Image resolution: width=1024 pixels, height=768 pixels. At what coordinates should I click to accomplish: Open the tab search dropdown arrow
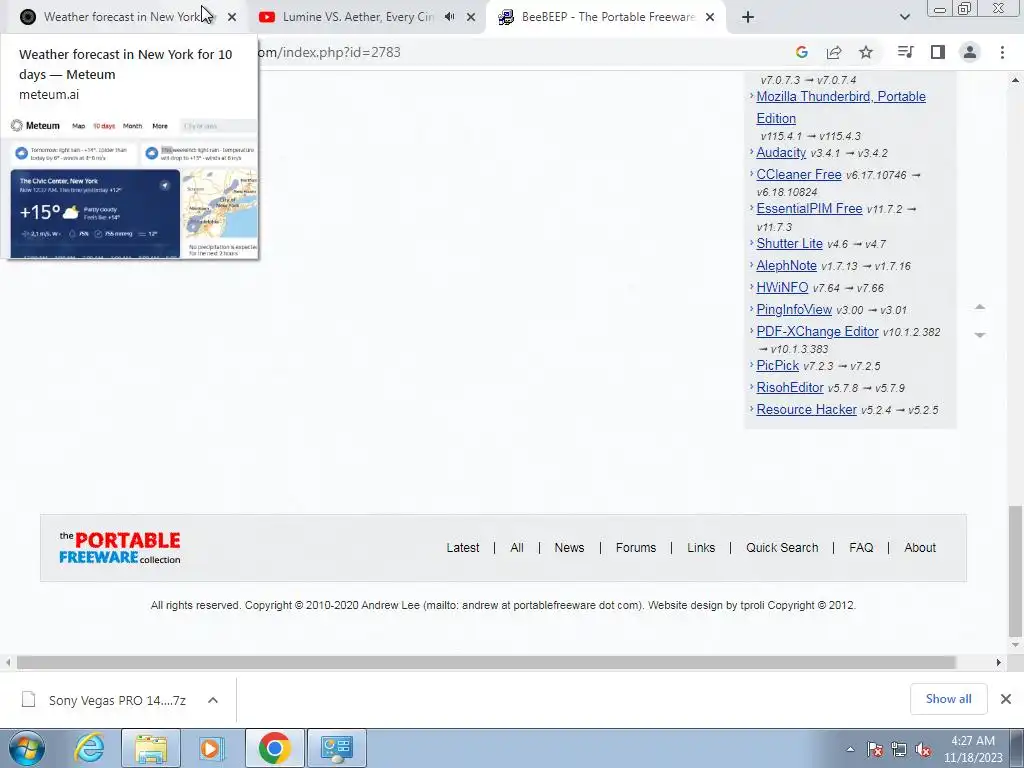tap(904, 17)
